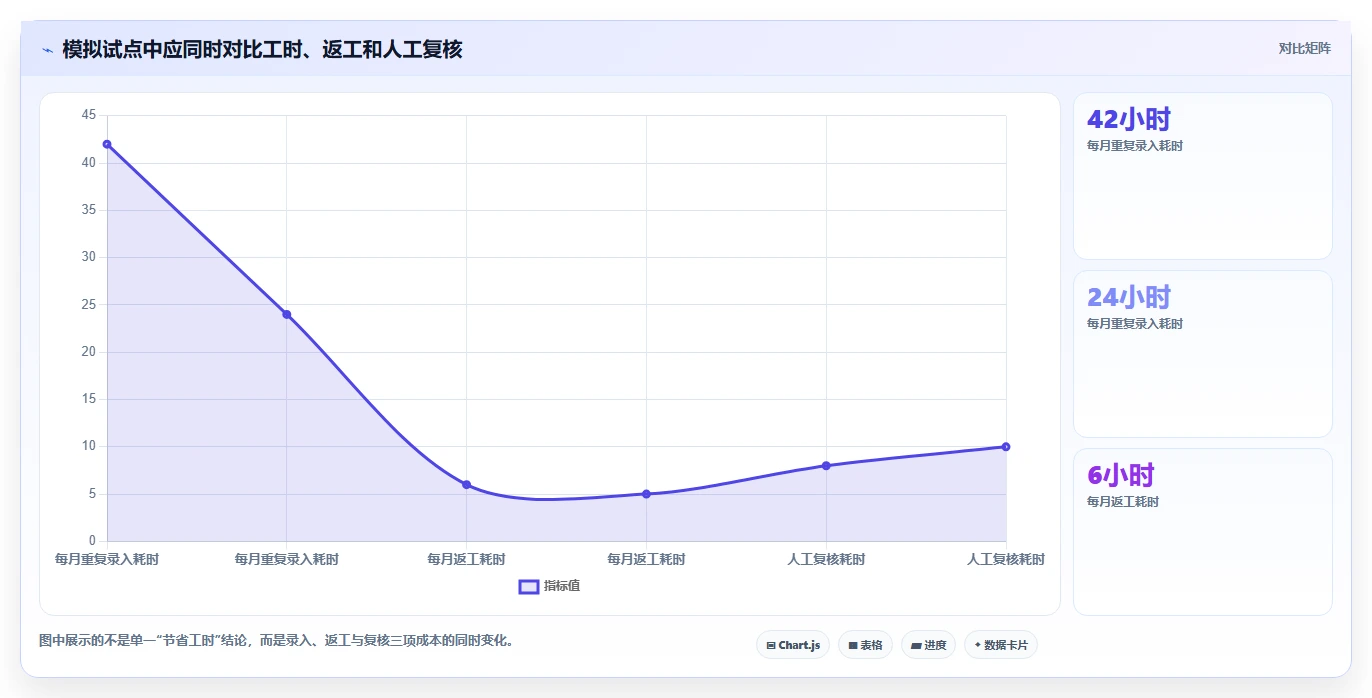Toggle the 指标值 legend label
The image size is (1372, 698).
pos(562,586)
